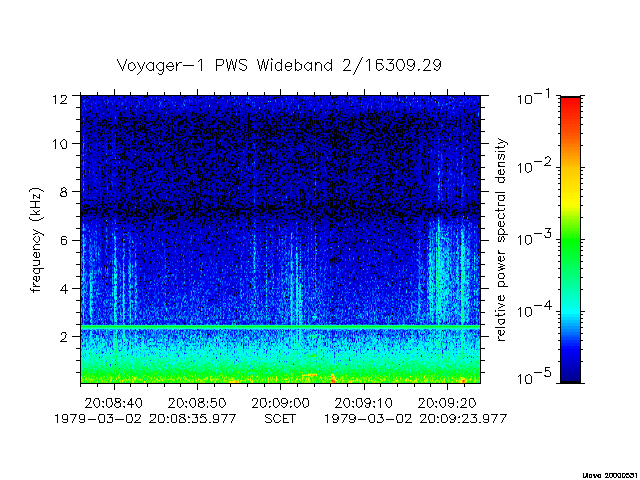Click the frequency (kHz) axis label

point(36,240)
